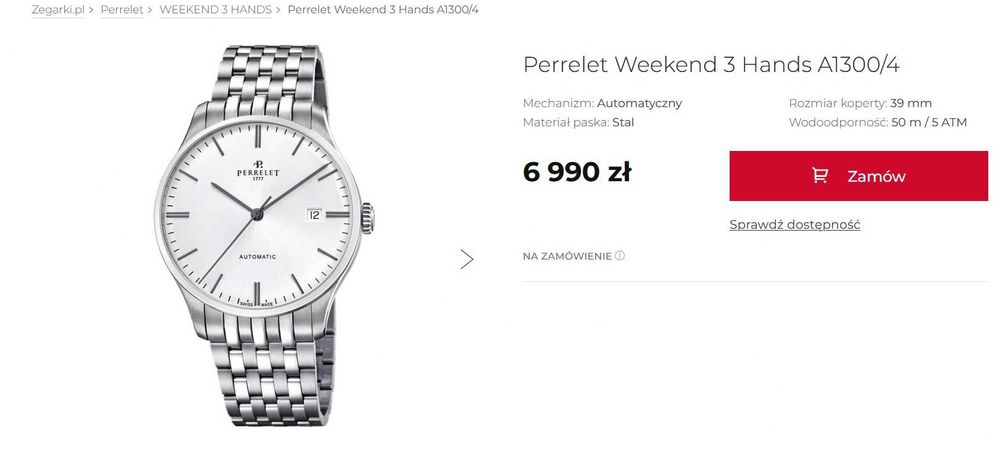Click current breadcrumb Perrelet Weekend 3 Hands A1300/4
The width and height of the screenshot is (1000, 460).
click(x=383, y=10)
